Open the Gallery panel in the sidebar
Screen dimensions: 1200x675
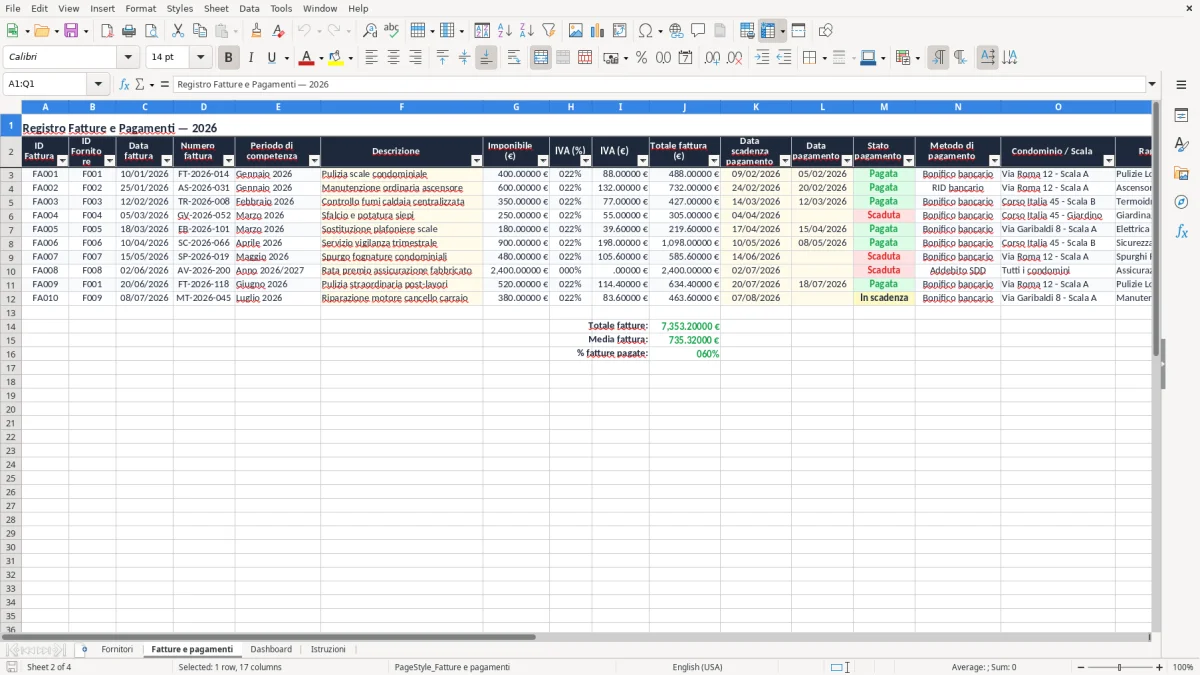point(1181,173)
